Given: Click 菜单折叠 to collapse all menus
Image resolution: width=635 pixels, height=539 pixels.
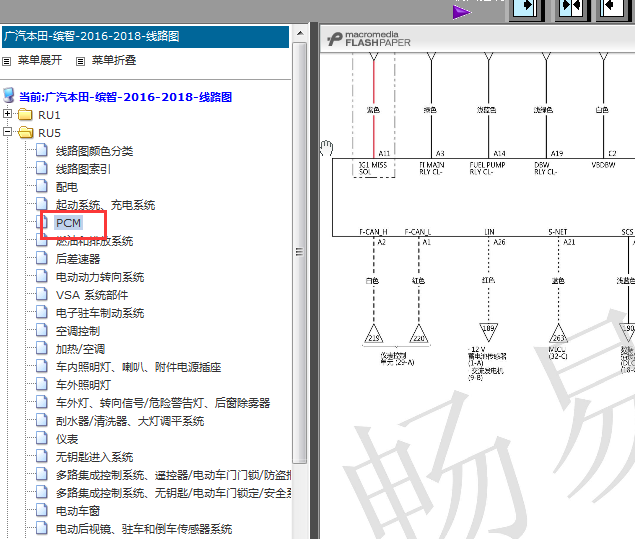Looking at the screenshot, I should coord(114,60).
